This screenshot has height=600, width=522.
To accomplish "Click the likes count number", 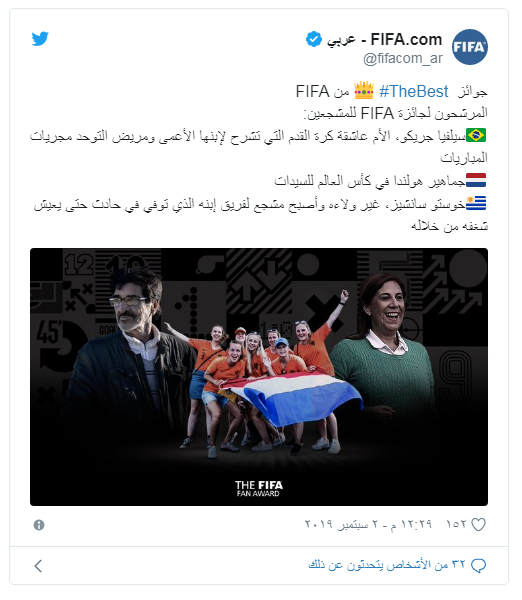I will pyautogui.click(x=456, y=524).
